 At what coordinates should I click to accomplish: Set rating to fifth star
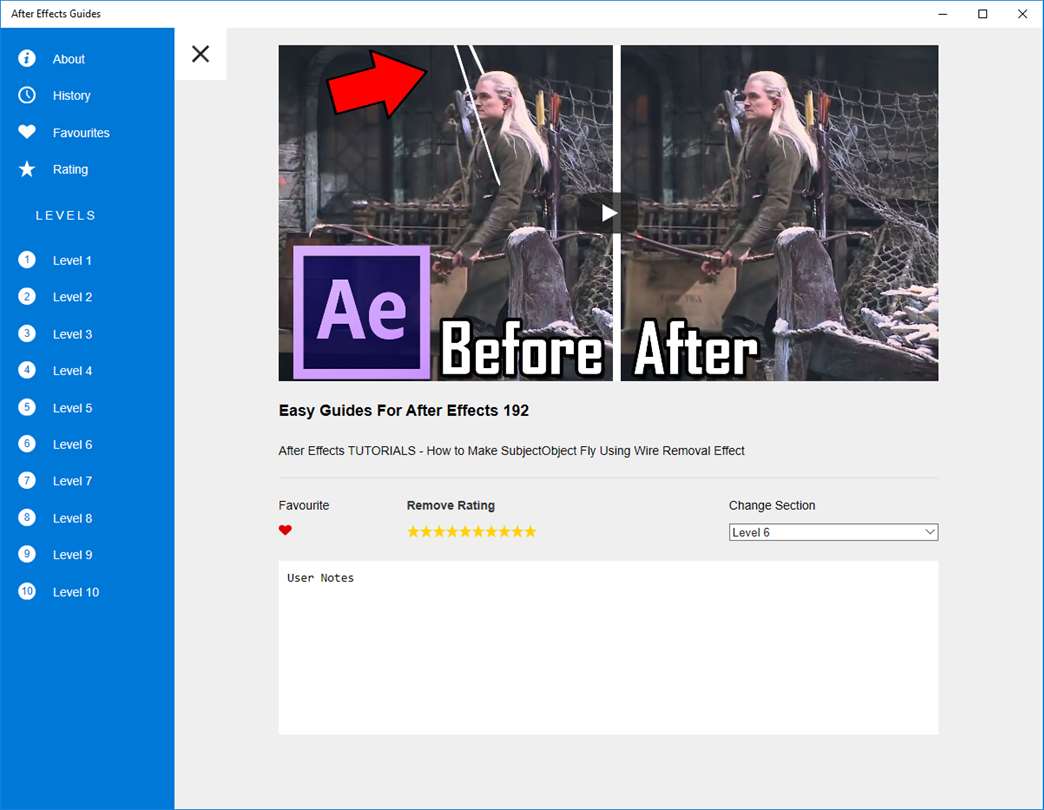(x=465, y=531)
